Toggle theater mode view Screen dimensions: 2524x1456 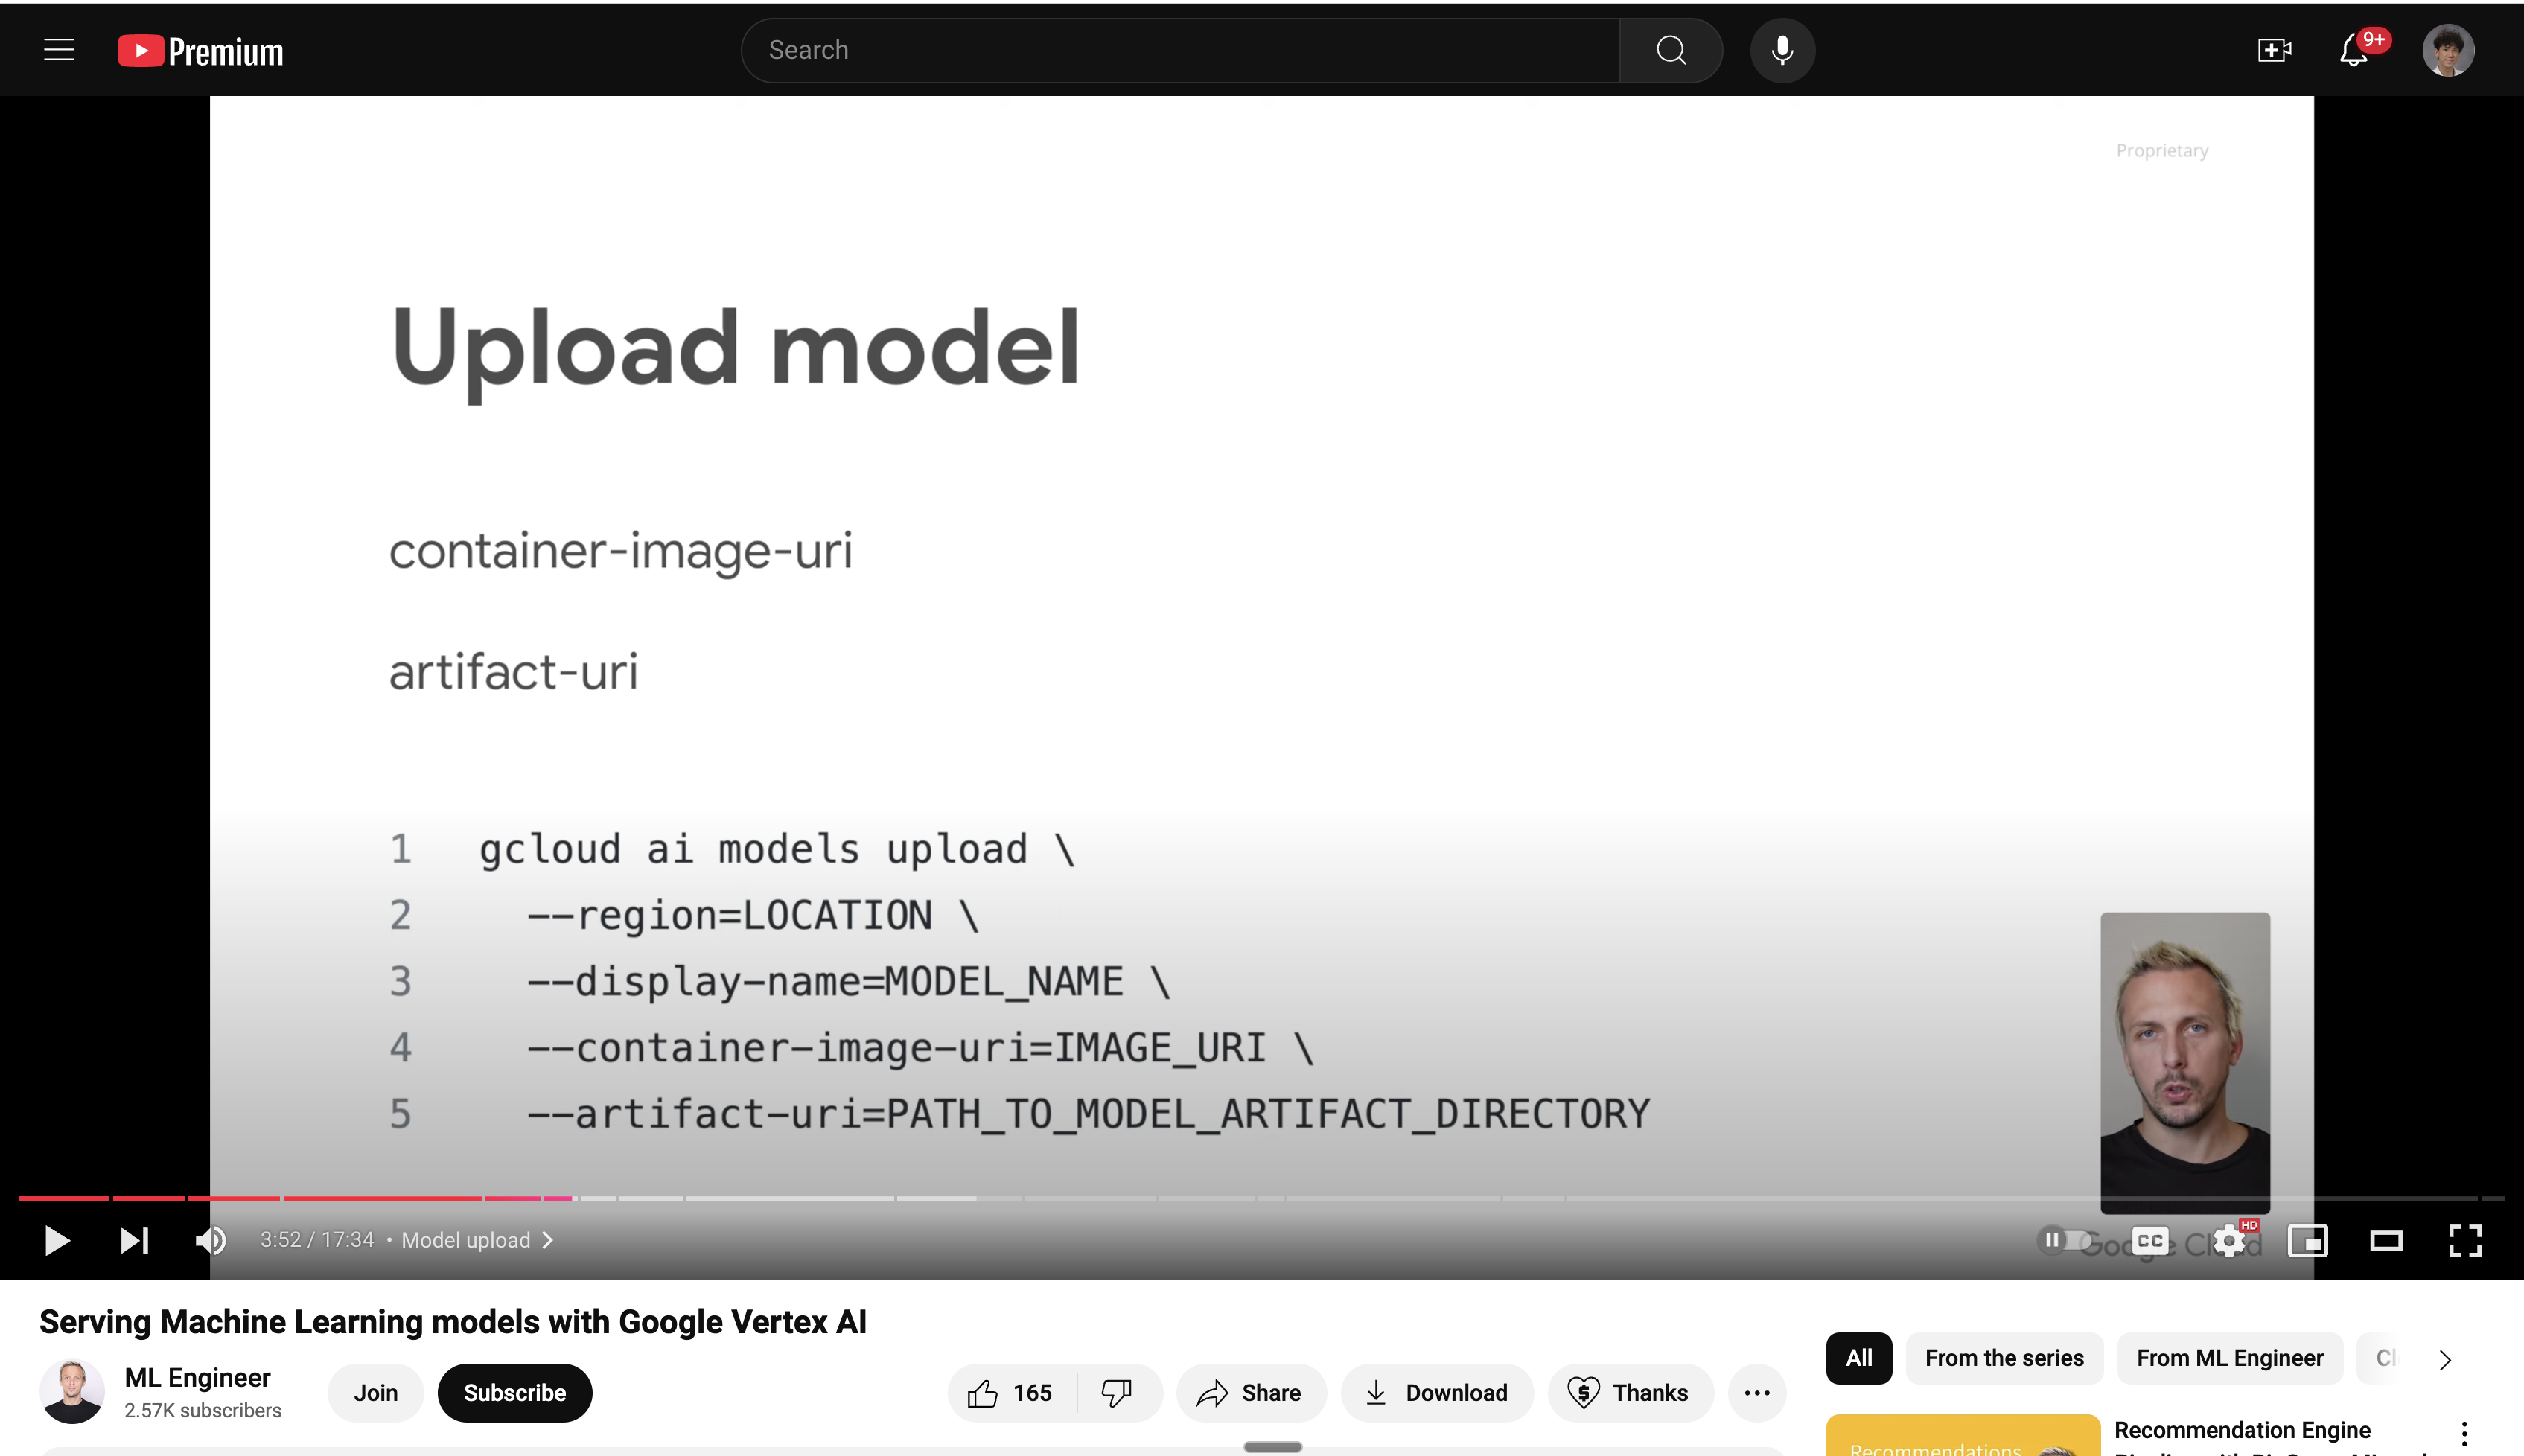coord(2386,1241)
